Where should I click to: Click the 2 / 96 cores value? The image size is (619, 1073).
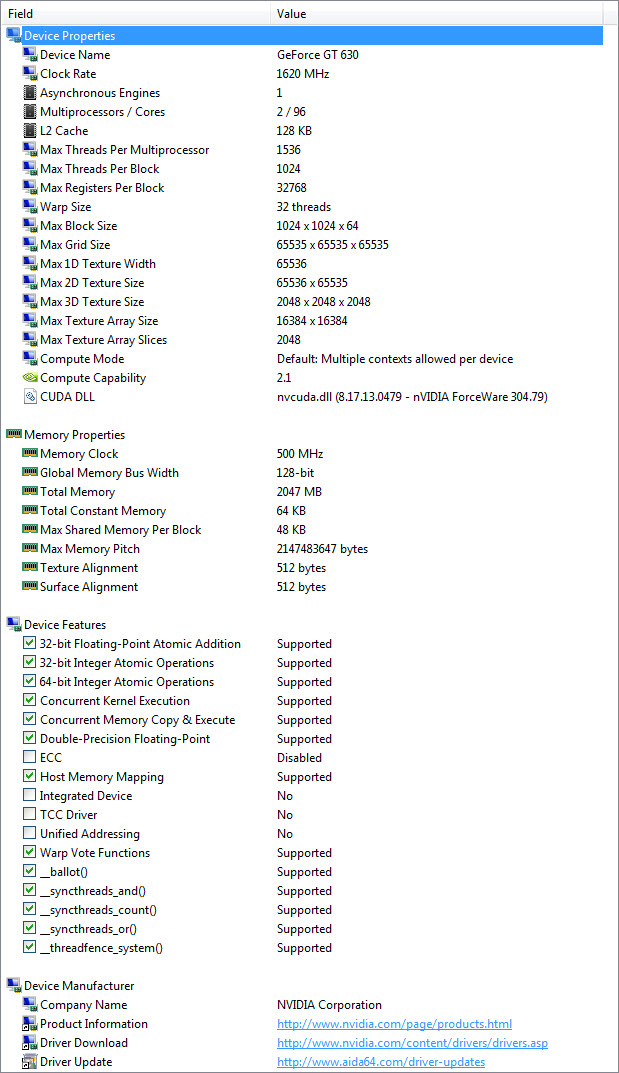[x=291, y=112]
